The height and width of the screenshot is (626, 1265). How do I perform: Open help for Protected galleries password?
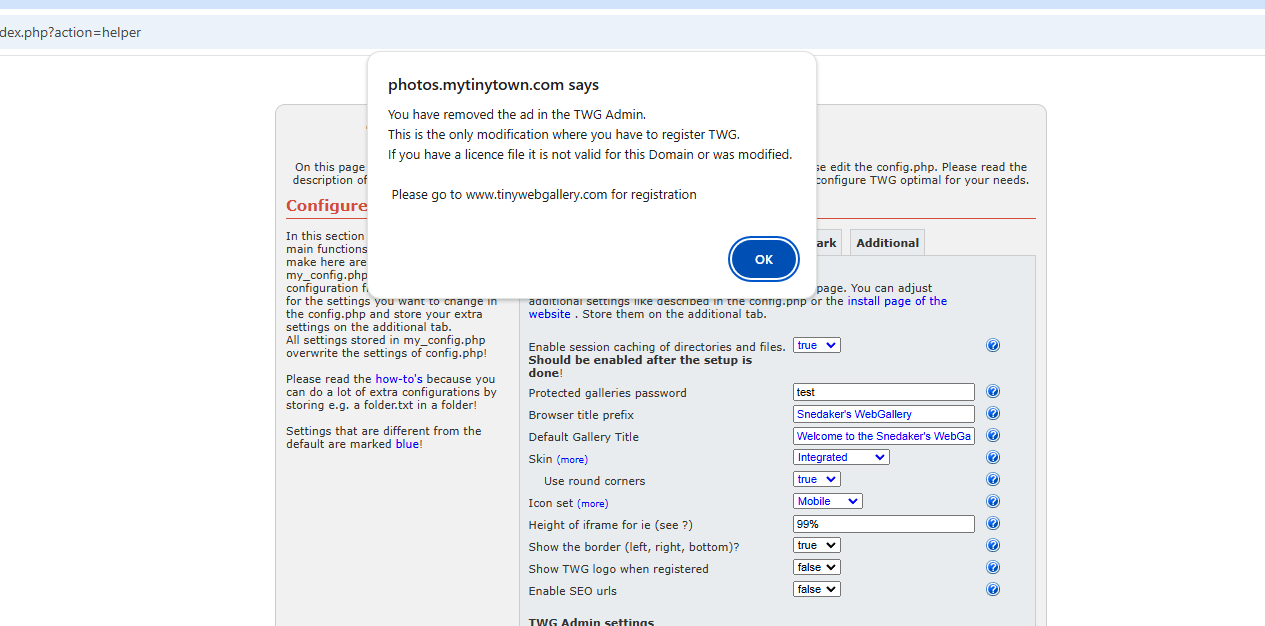(993, 392)
